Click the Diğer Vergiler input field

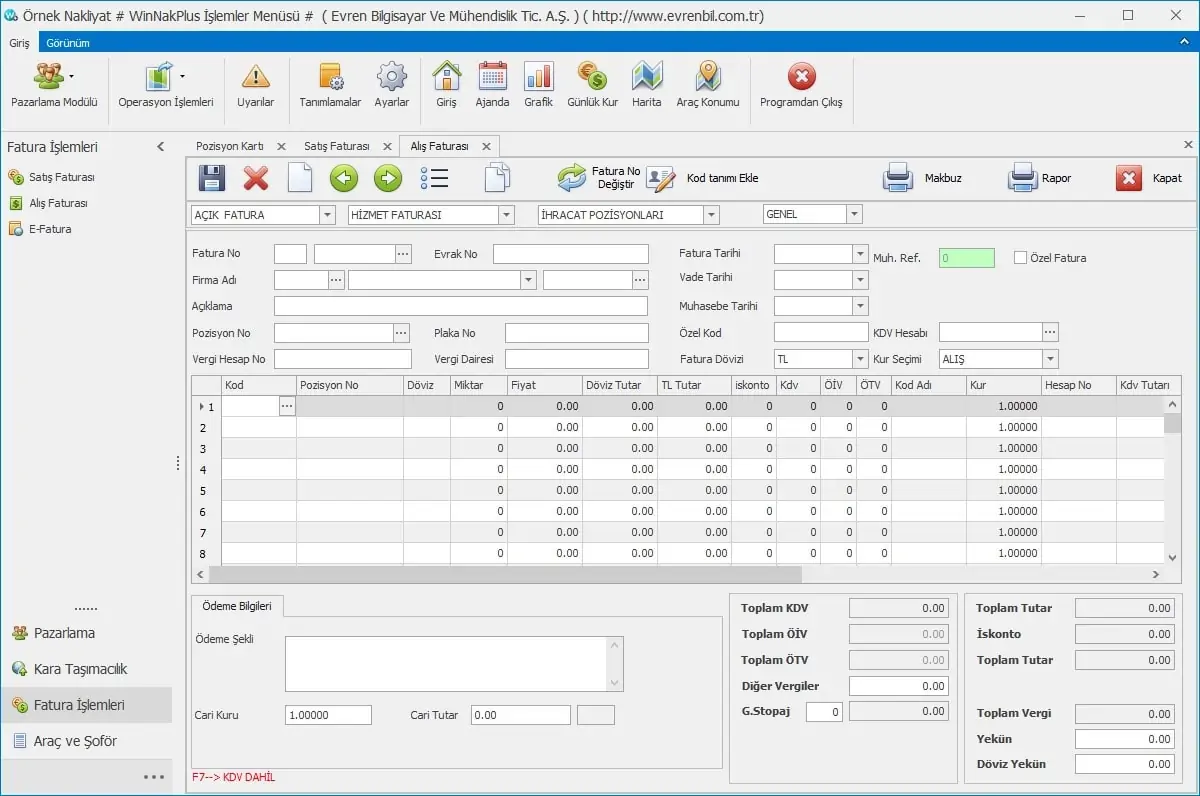[898, 686]
